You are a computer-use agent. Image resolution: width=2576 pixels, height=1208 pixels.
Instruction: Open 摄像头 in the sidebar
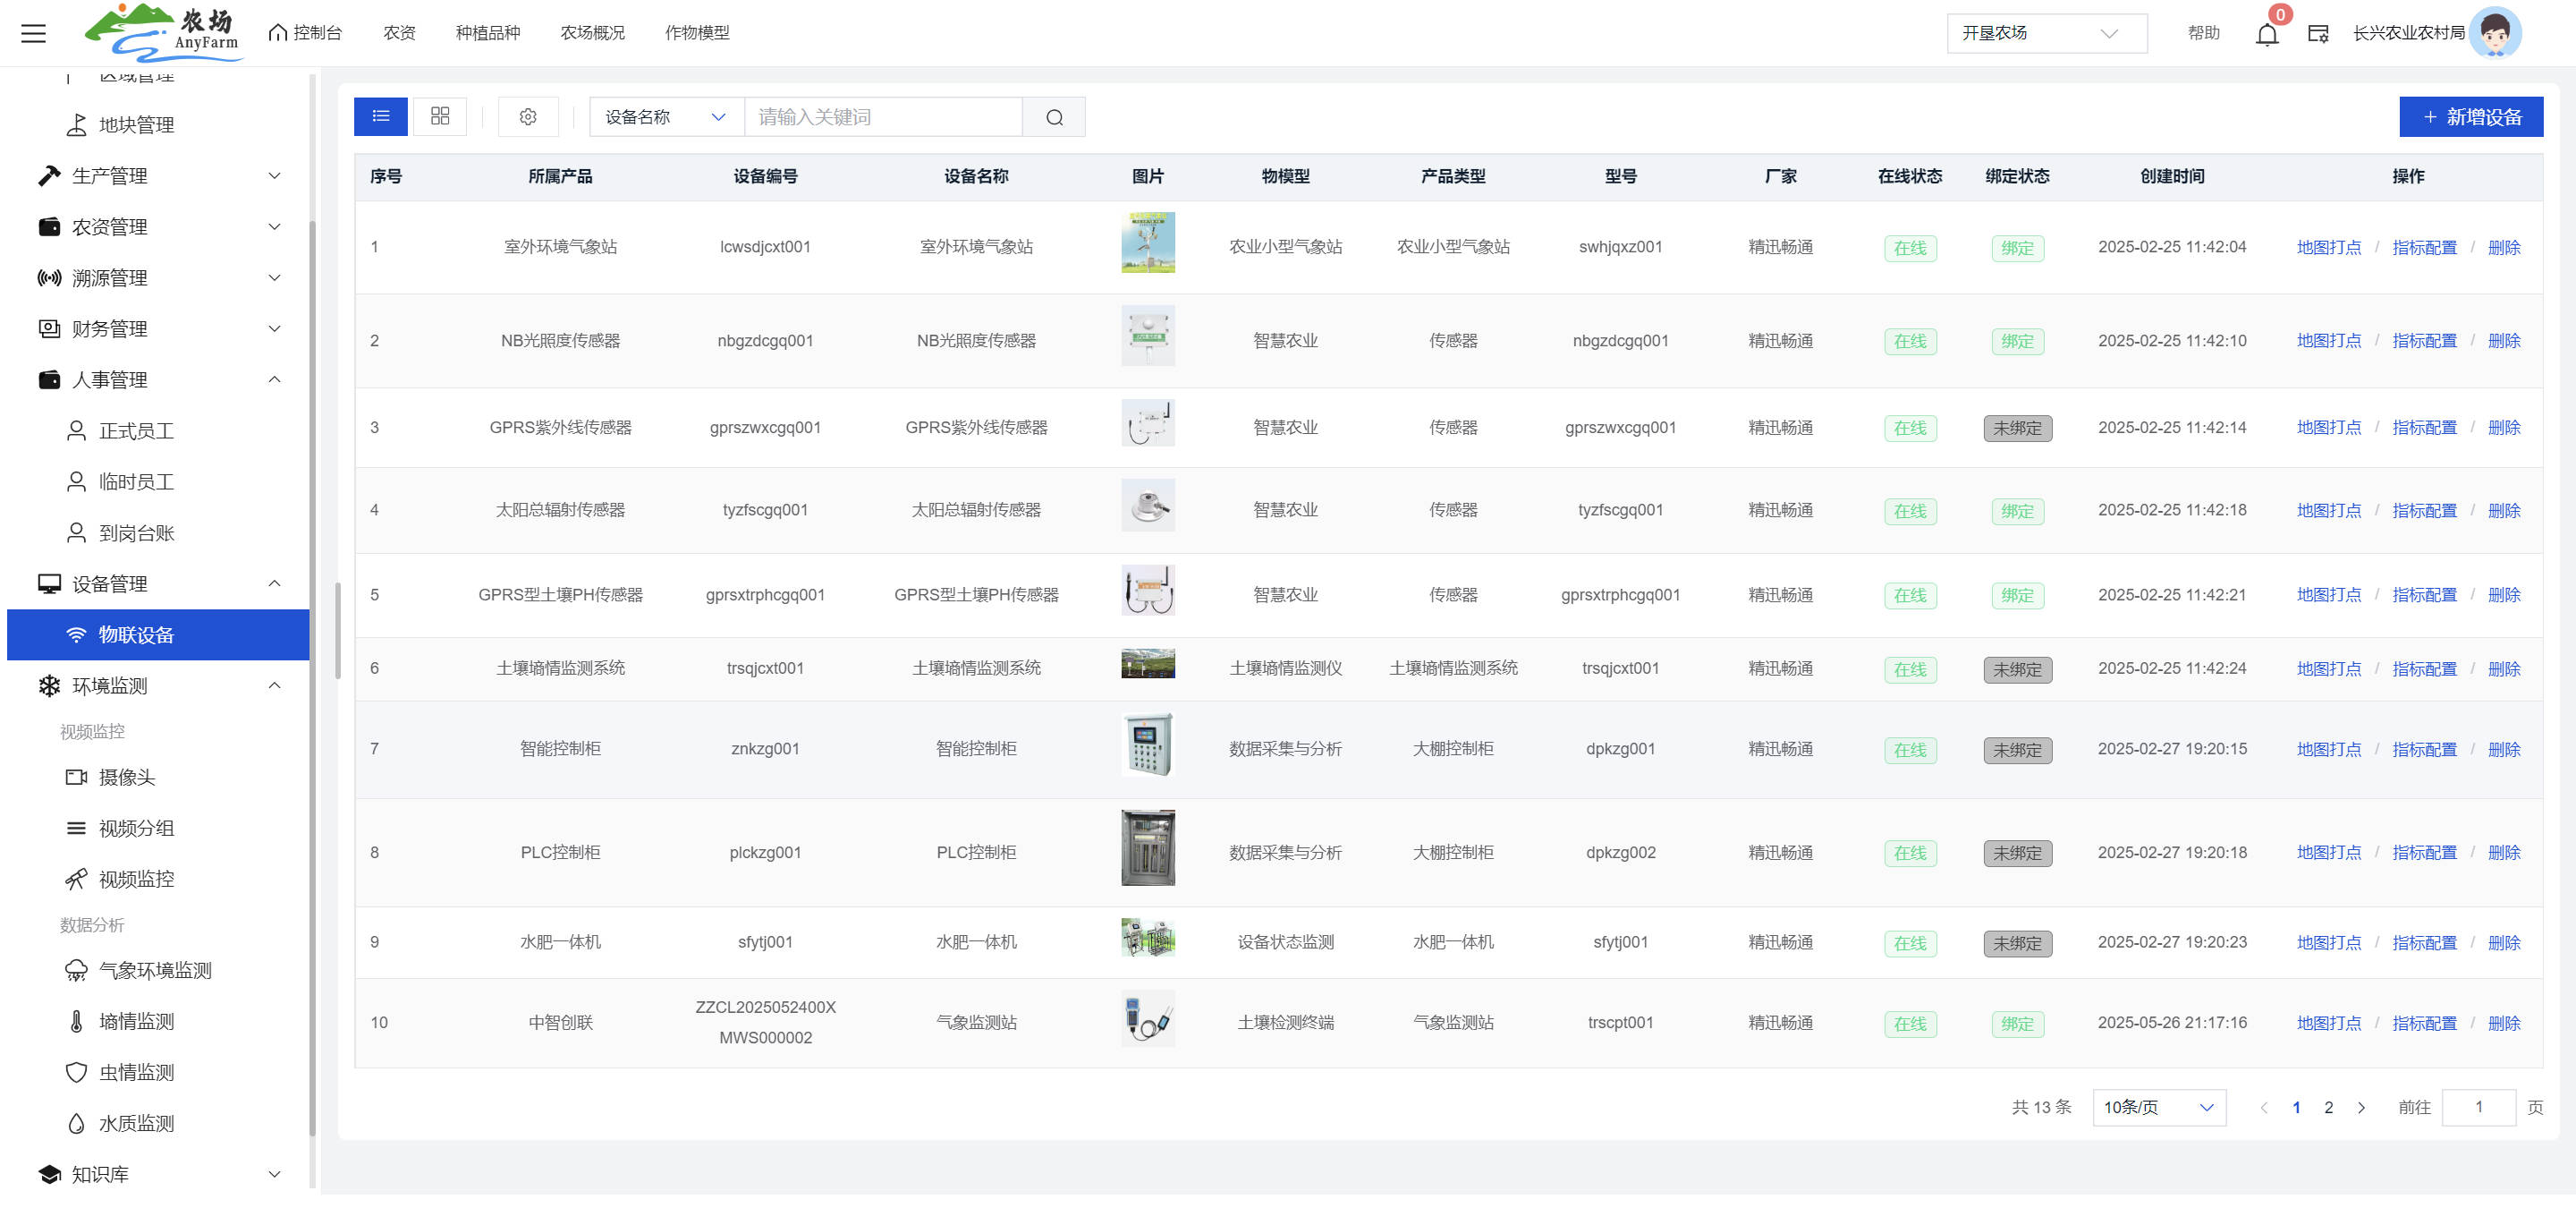[126, 777]
